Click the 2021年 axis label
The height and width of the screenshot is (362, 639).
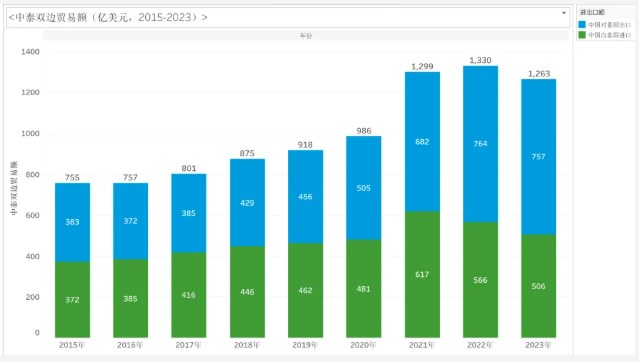(x=422, y=345)
